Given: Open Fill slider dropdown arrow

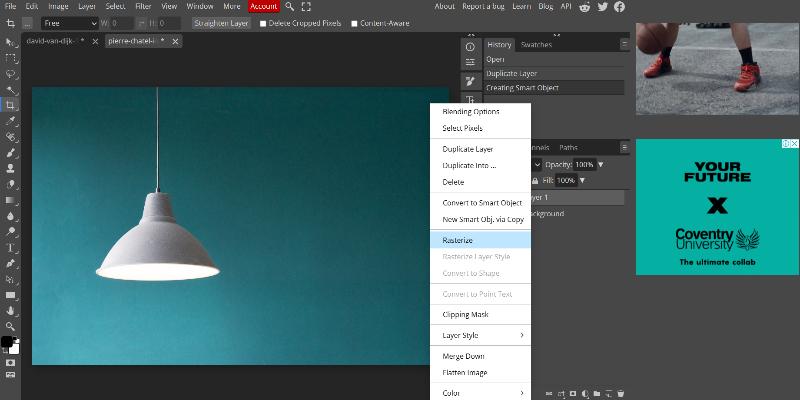Looking at the screenshot, I should click(582, 181).
